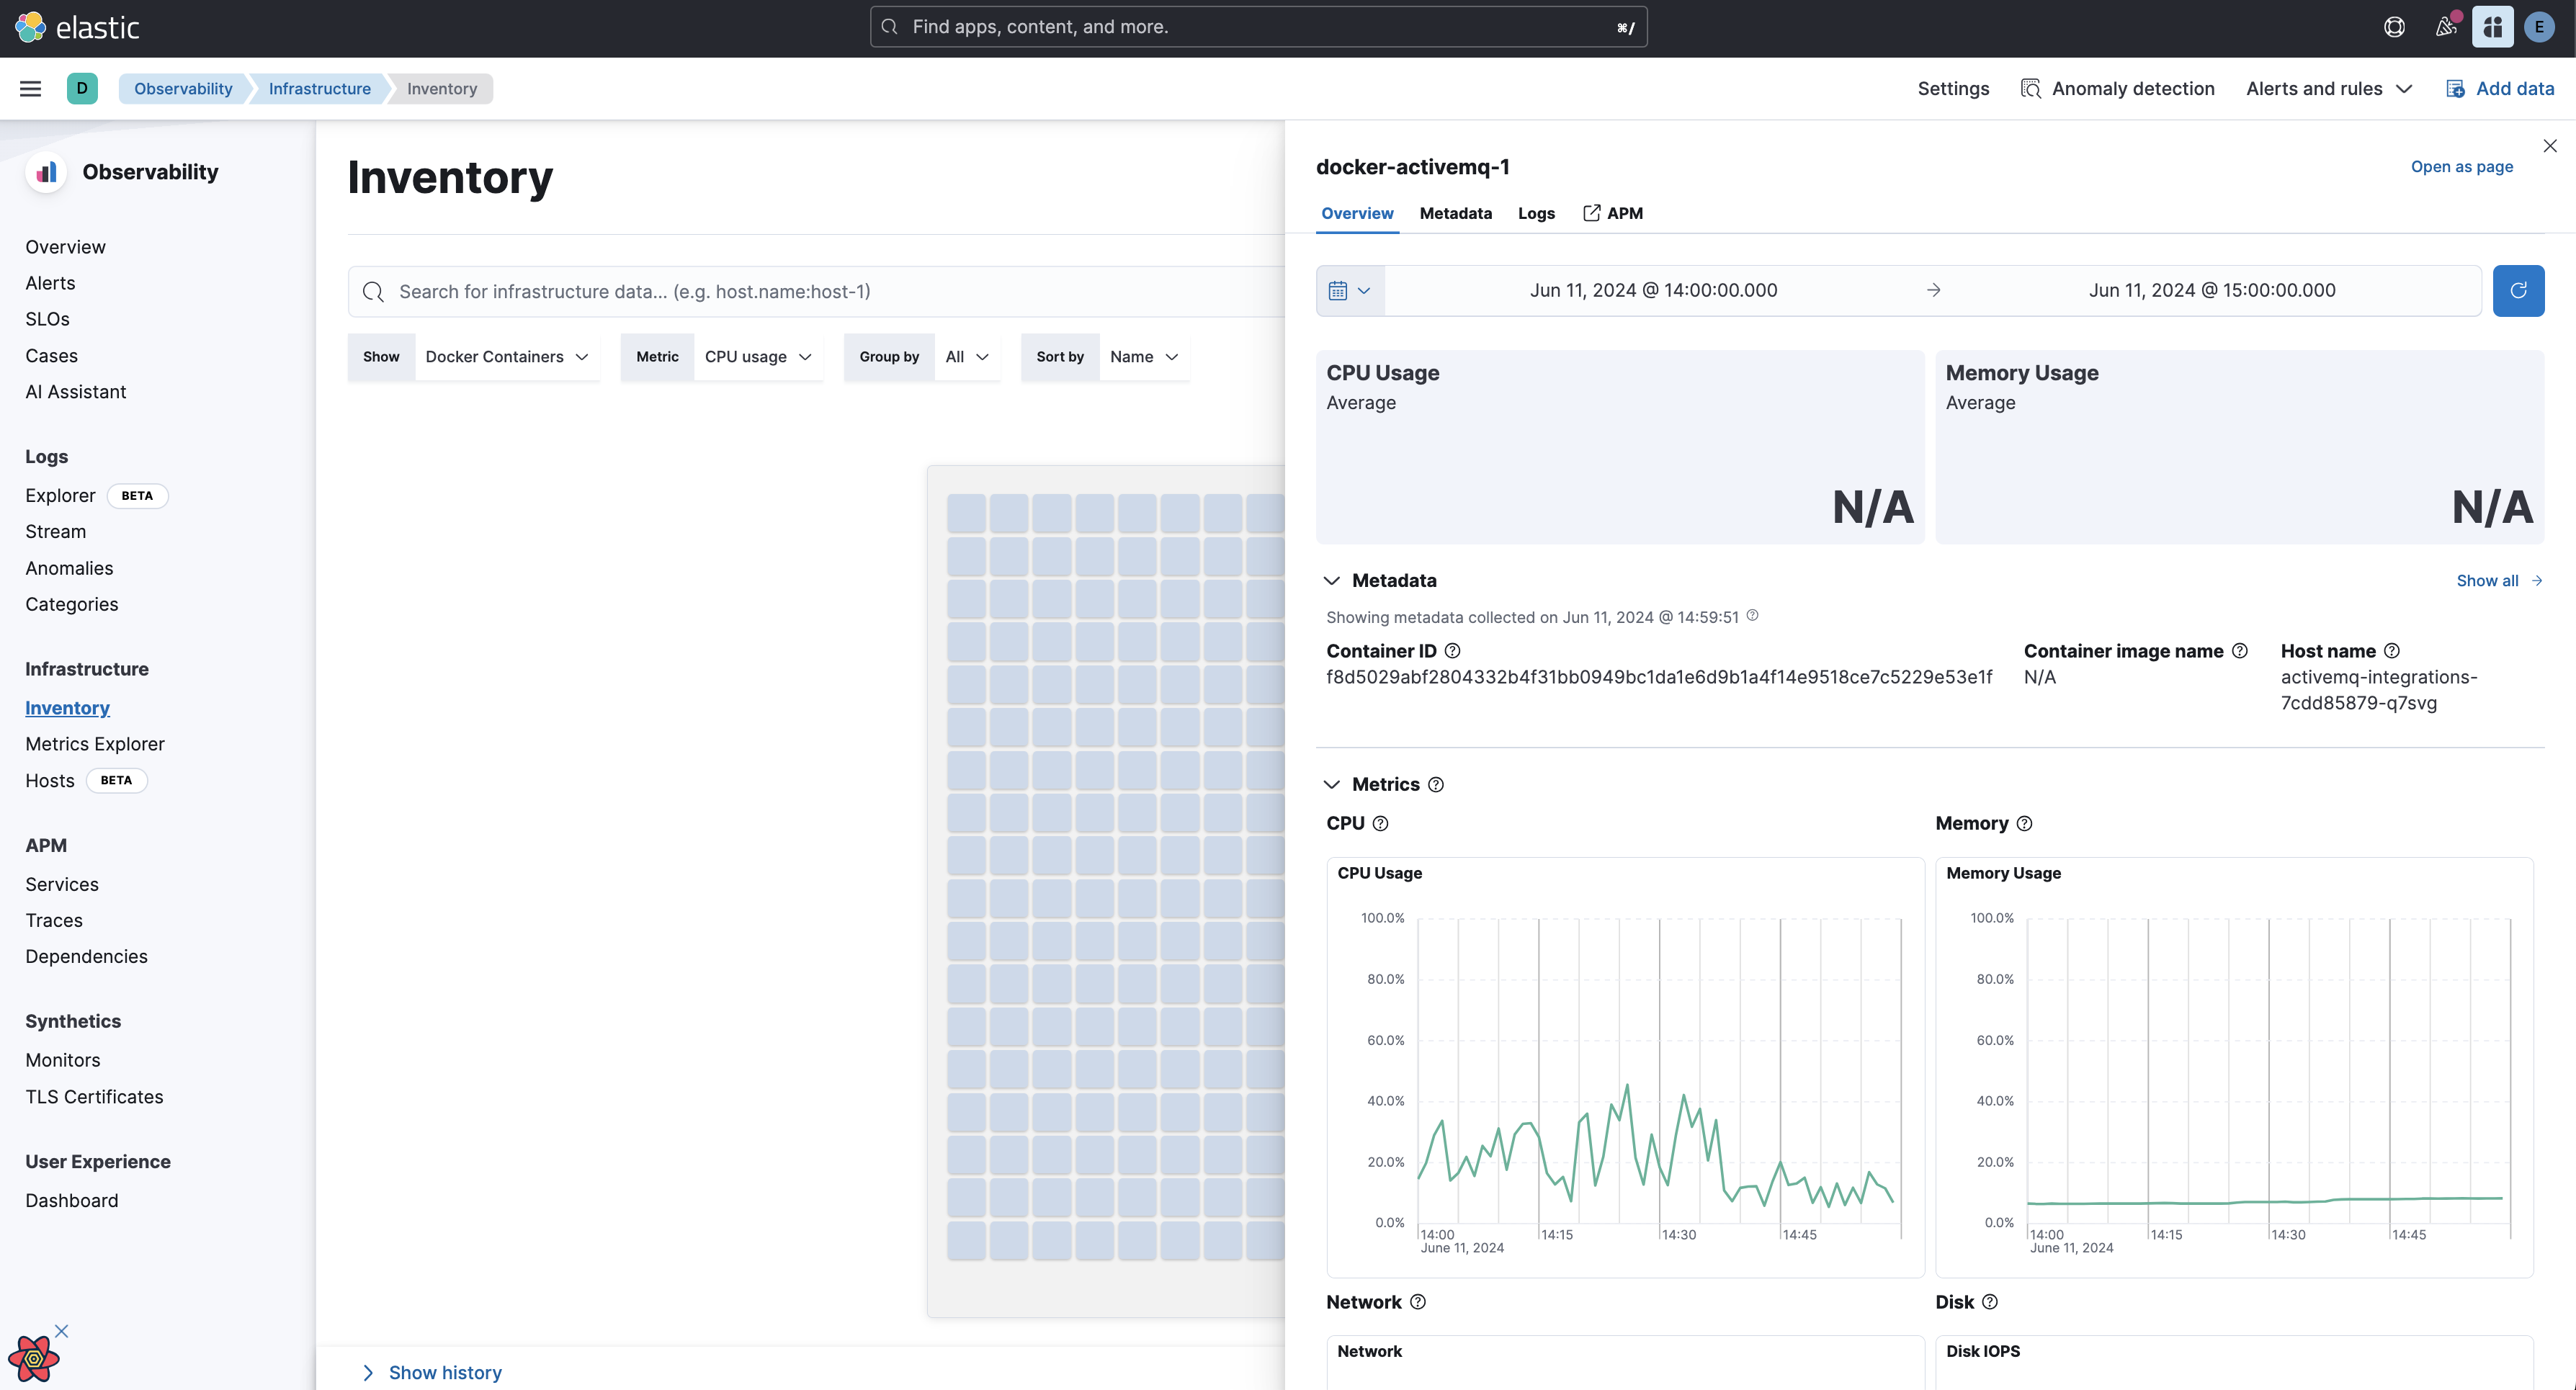This screenshot has height=1390, width=2576.
Task: Switch to the Overview tab
Action: coord(1357,213)
